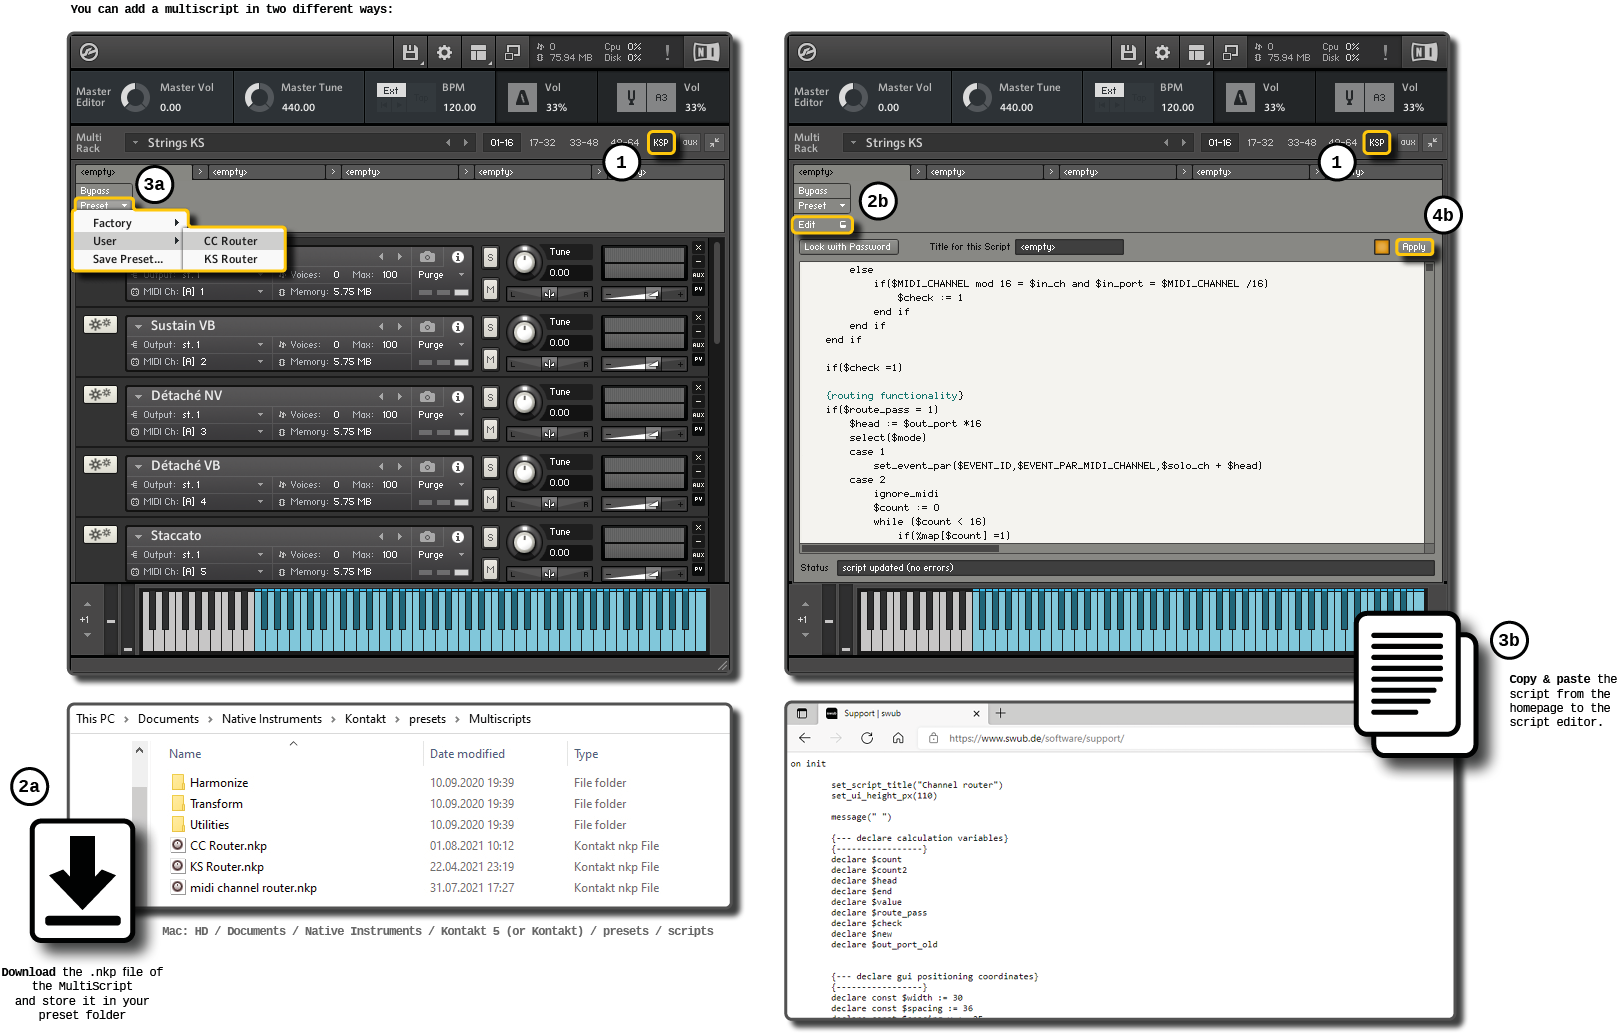Screen dimensions: 1622x1034
Task: Open the info icon of Staccato
Action: pos(457,537)
